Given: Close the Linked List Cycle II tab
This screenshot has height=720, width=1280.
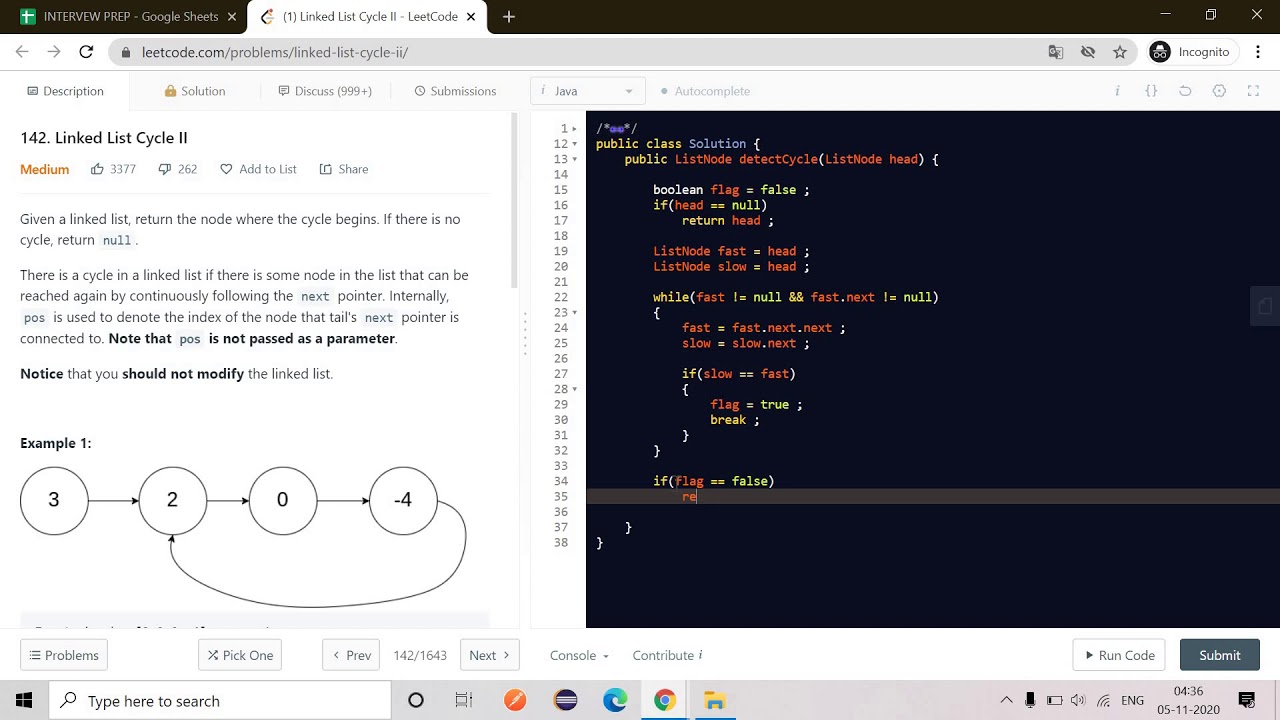Looking at the screenshot, I should [x=471, y=16].
